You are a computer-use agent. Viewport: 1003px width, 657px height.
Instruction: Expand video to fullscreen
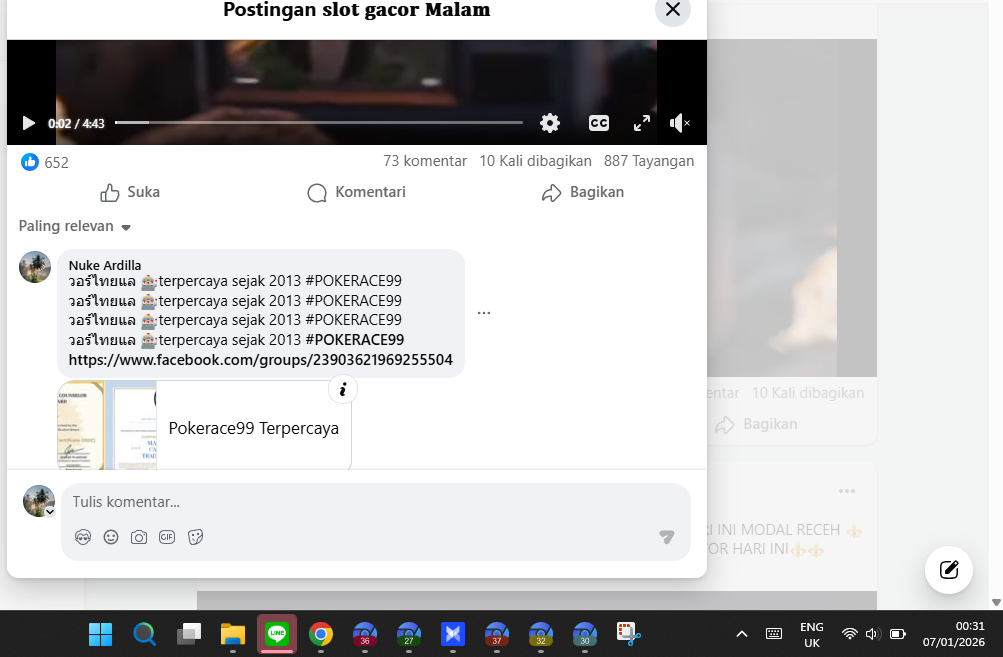coord(642,123)
